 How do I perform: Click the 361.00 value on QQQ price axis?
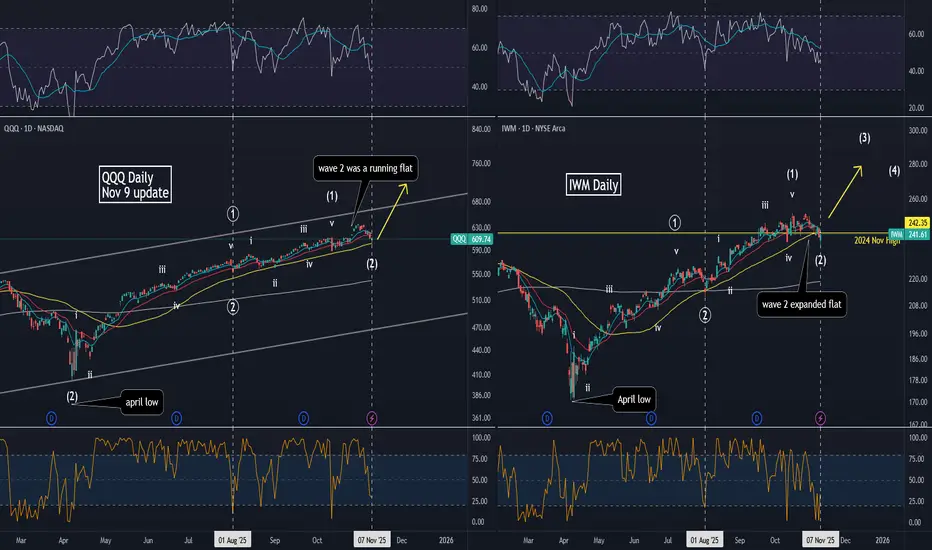pyautogui.click(x=481, y=418)
